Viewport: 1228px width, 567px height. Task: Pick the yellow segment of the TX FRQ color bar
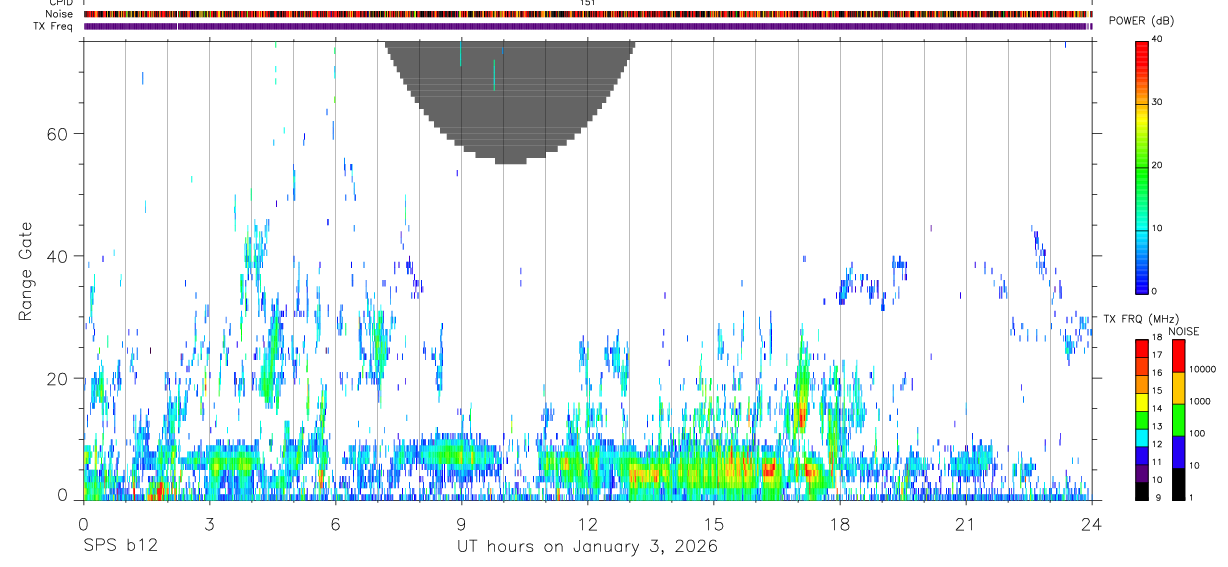[x=1142, y=402]
